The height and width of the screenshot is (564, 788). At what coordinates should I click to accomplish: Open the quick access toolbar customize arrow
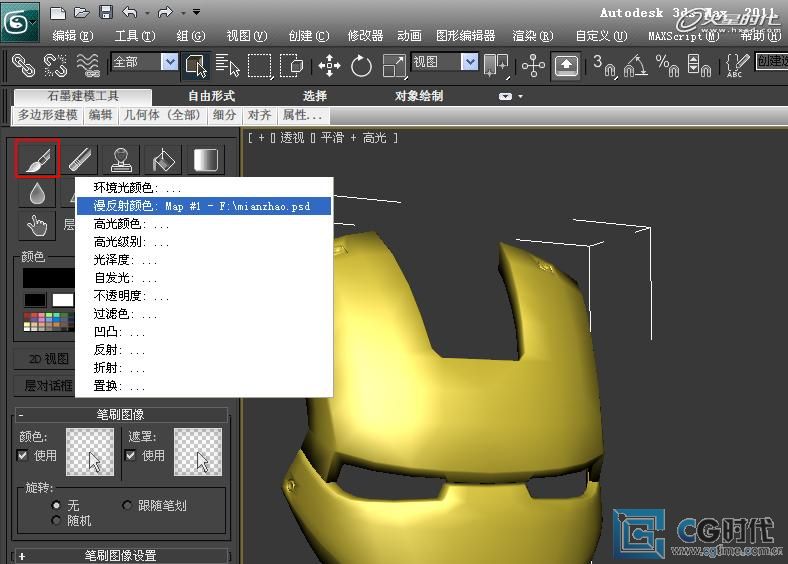(196, 12)
